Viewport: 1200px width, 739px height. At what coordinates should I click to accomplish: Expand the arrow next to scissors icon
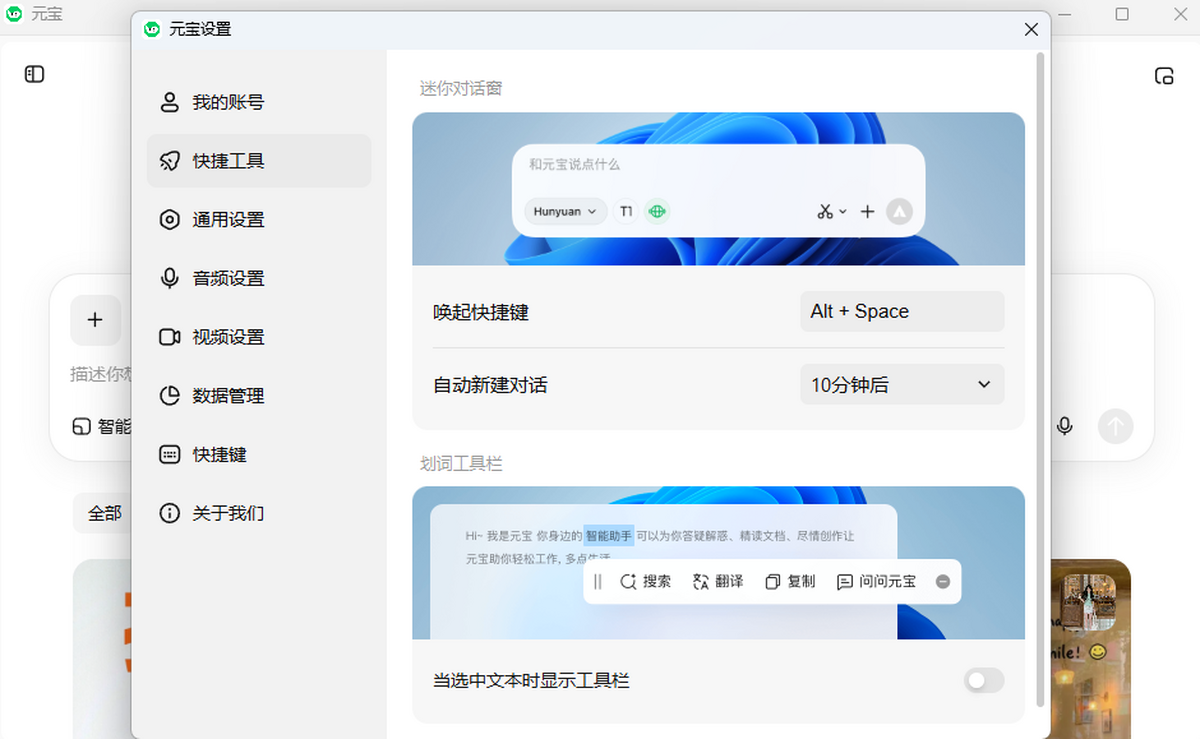coord(843,212)
